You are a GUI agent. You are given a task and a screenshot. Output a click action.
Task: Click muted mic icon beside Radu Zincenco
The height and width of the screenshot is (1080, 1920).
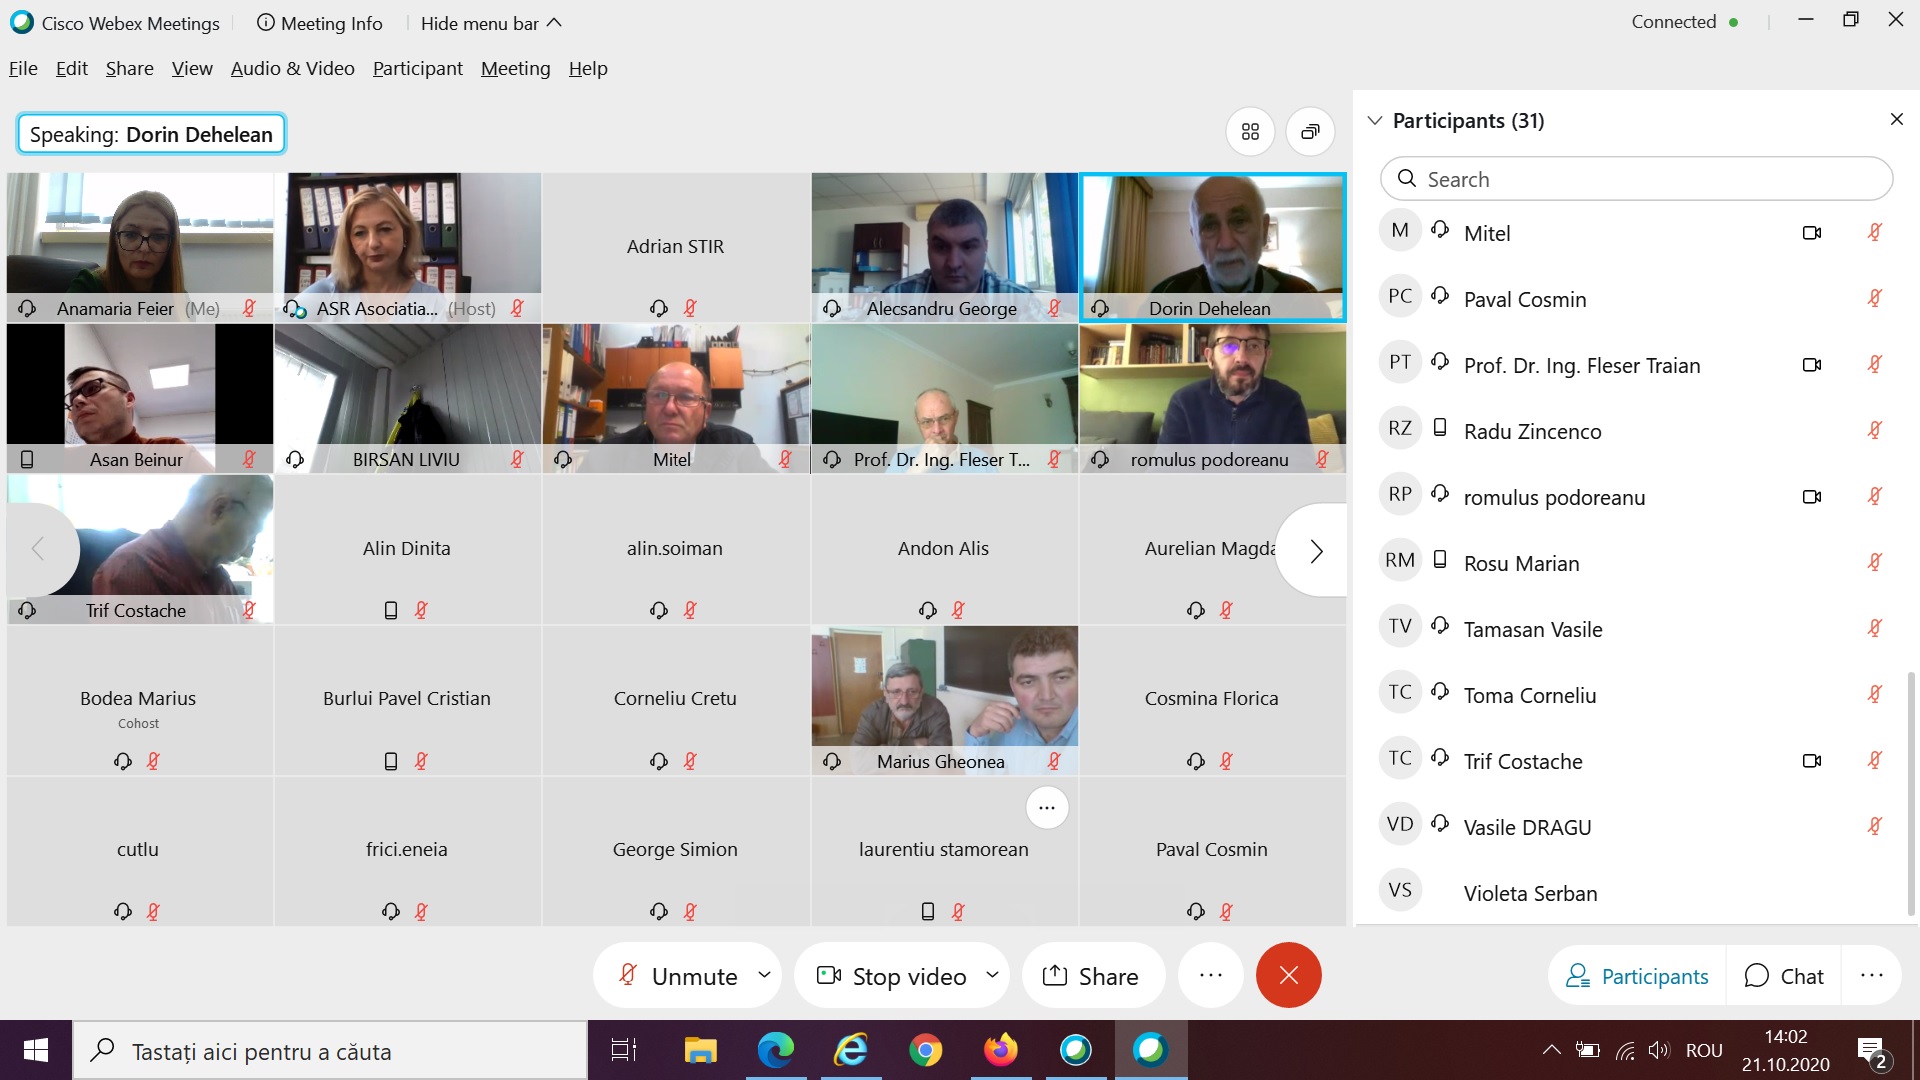(1874, 431)
